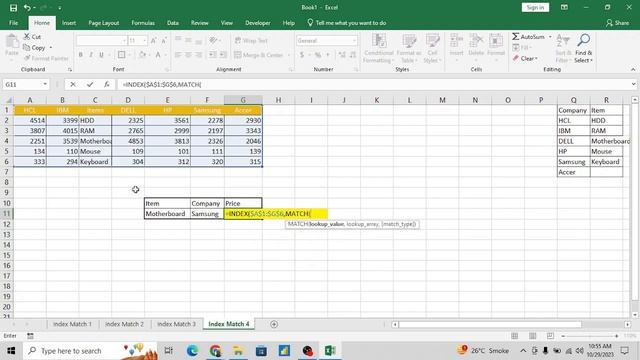The height and width of the screenshot is (360, 640).
Task: Open the Formulas ribbon tab
Action: (x=143, y=23)
